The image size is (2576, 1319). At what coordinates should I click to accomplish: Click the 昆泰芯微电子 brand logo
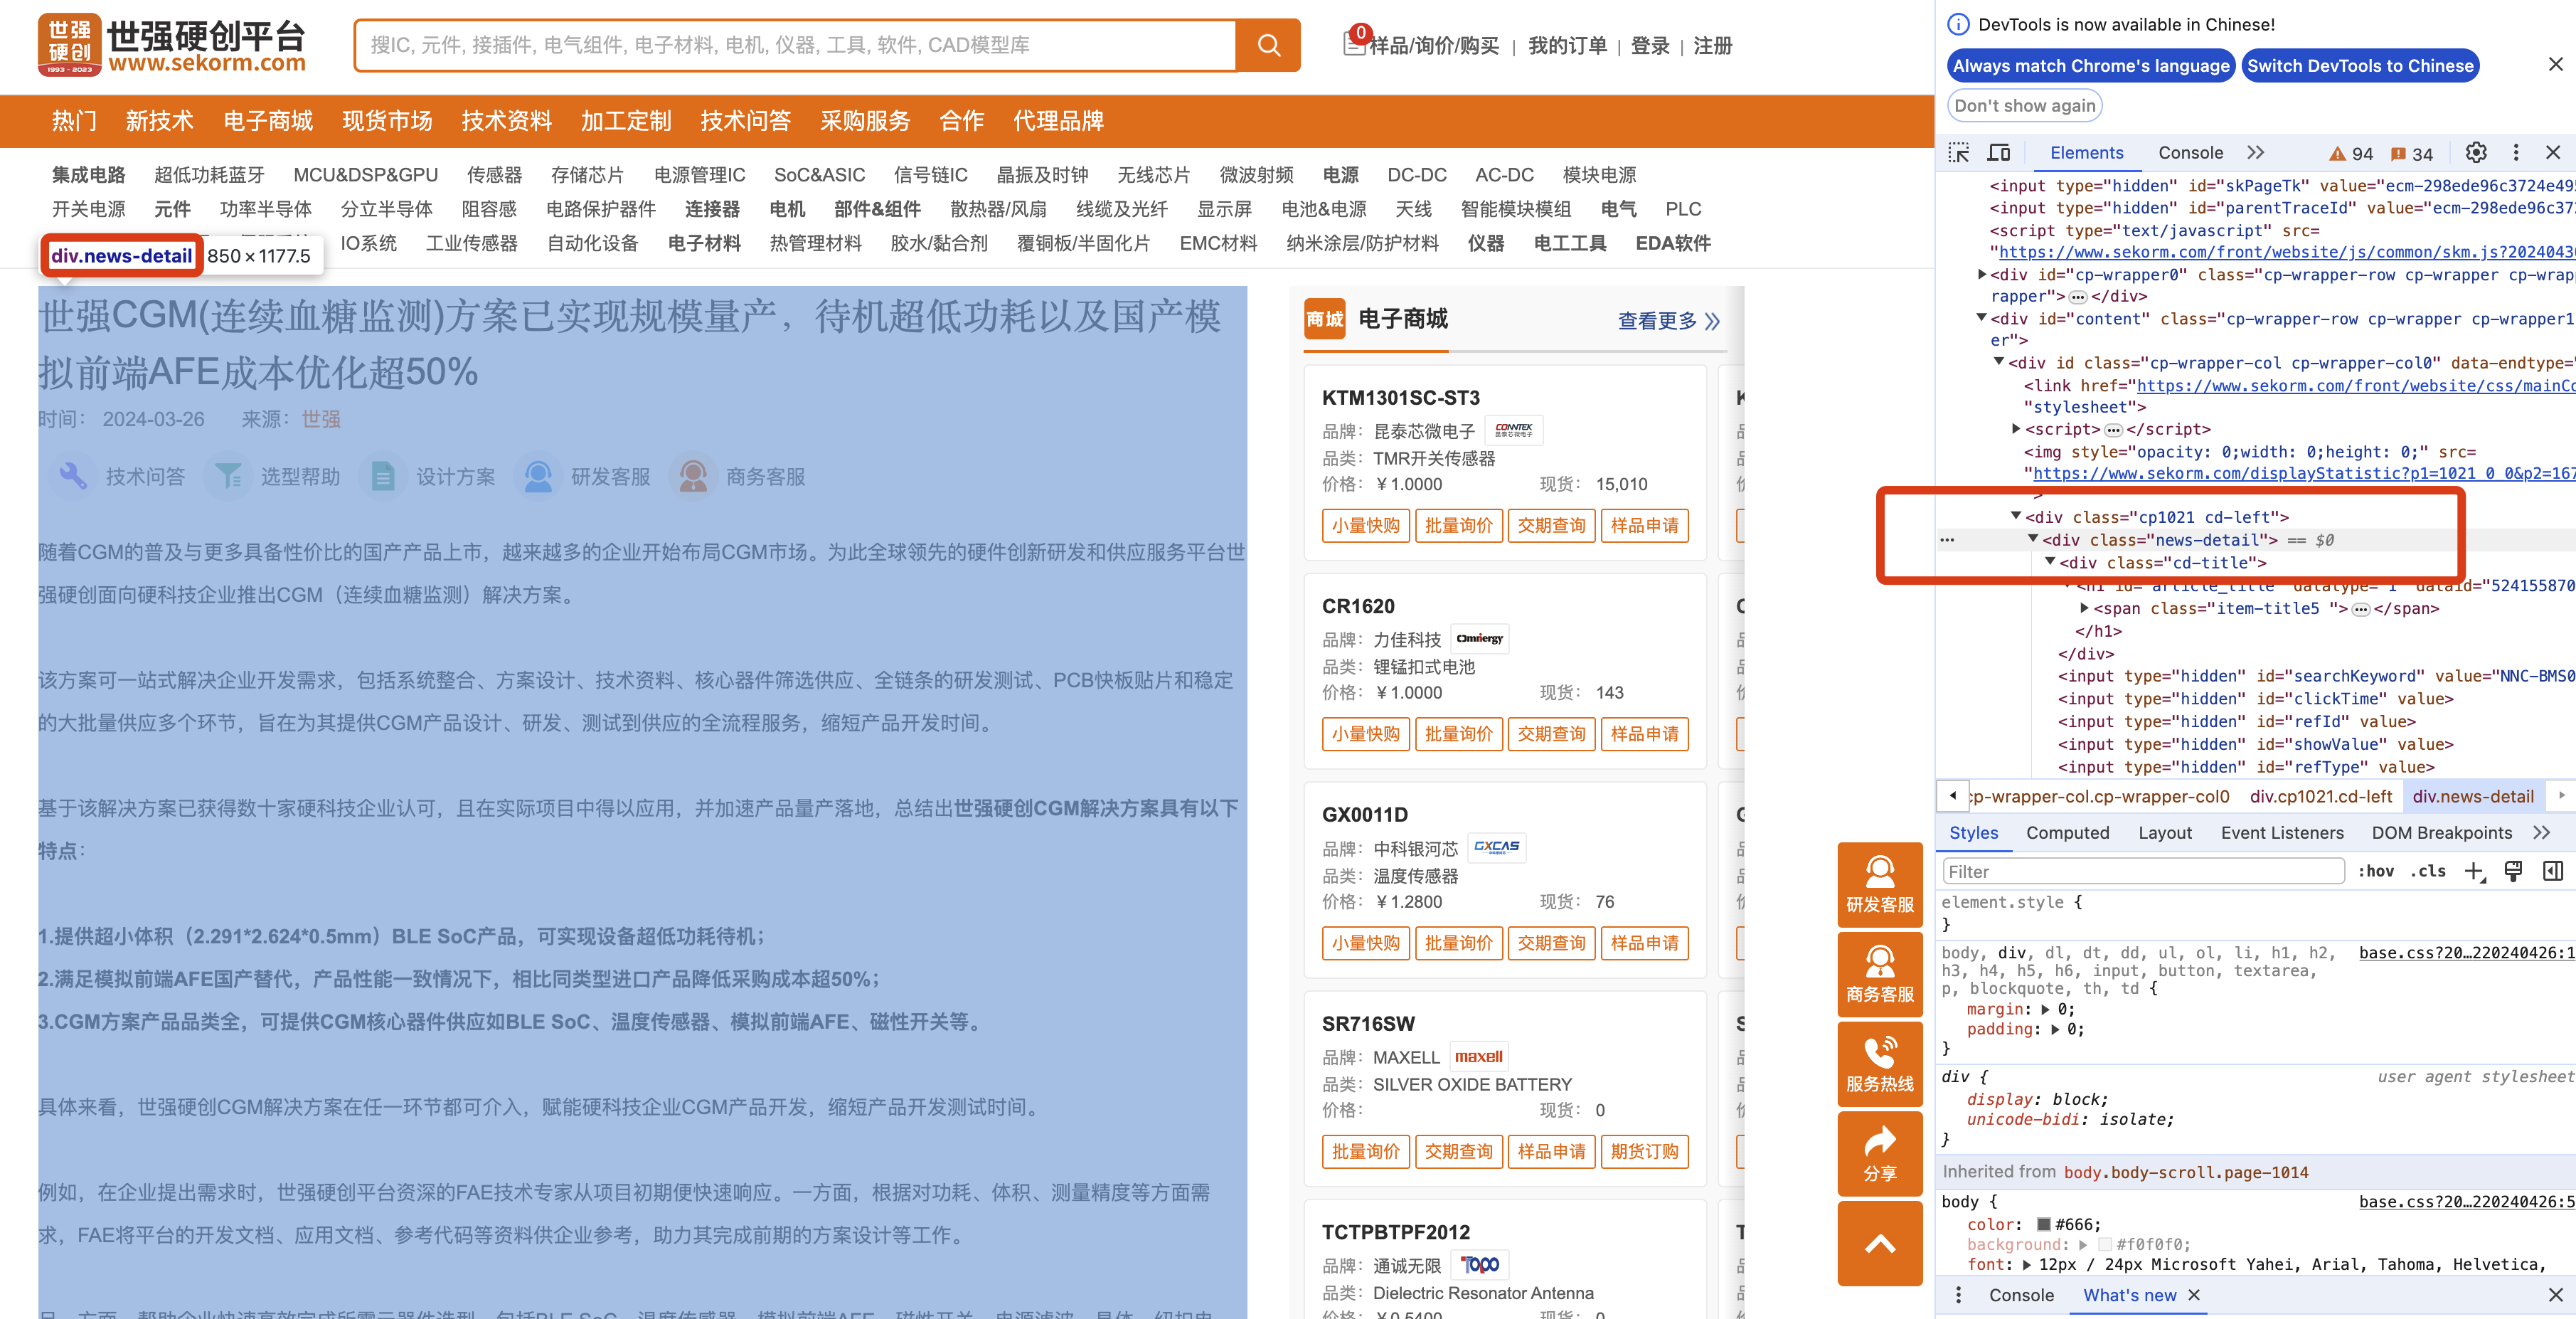tap(1514, 430)
